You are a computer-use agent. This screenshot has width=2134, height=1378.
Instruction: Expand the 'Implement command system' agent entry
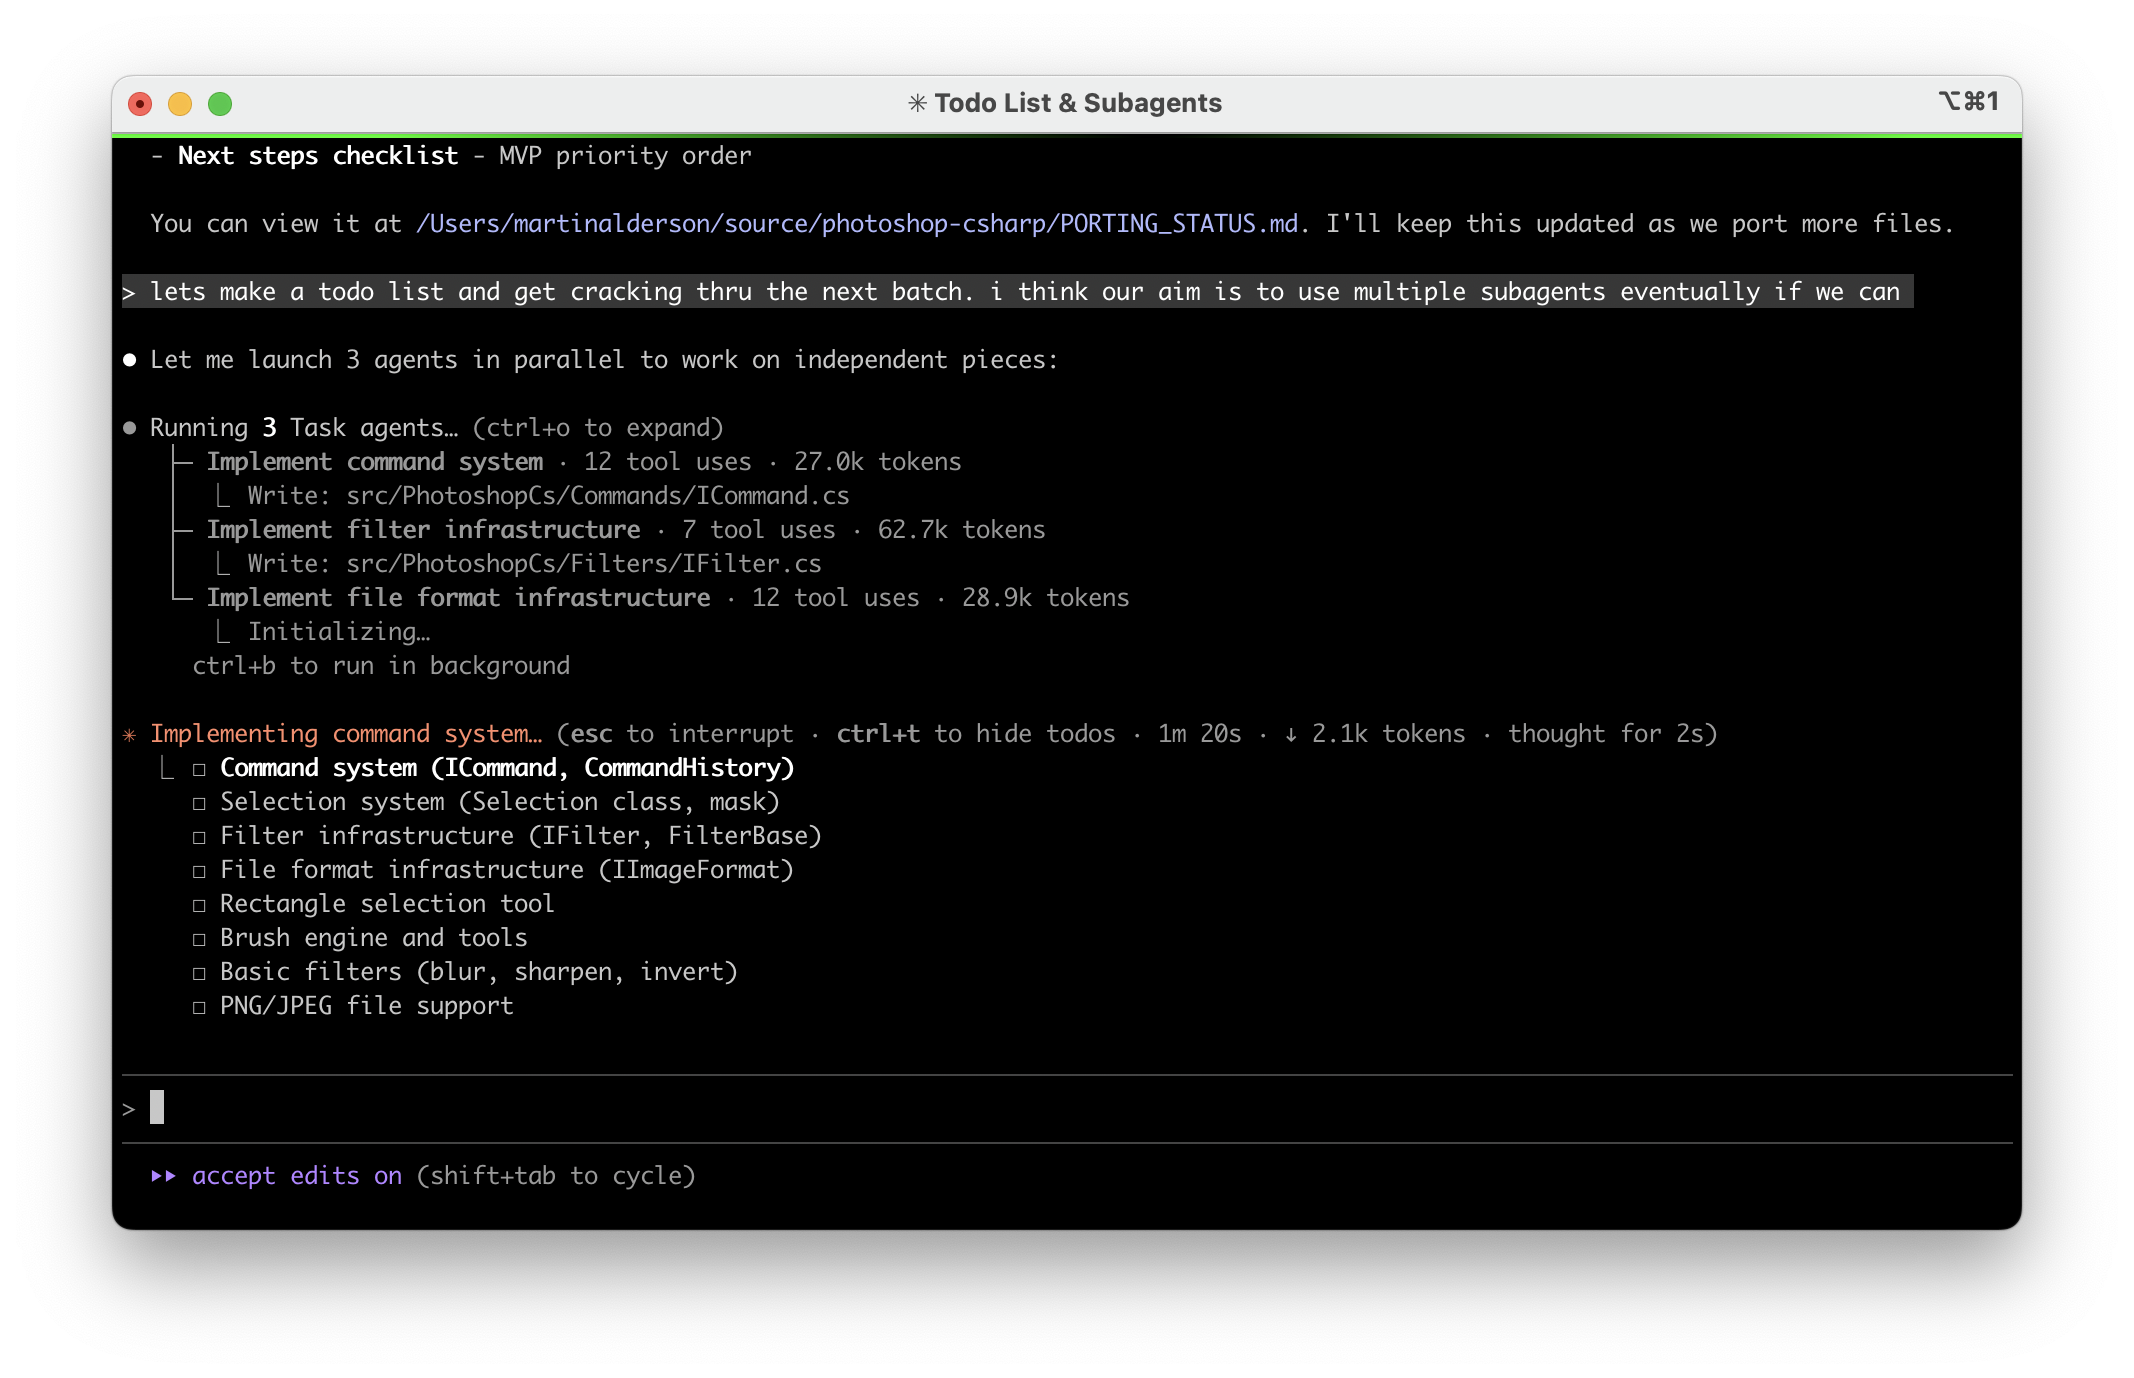375,462
